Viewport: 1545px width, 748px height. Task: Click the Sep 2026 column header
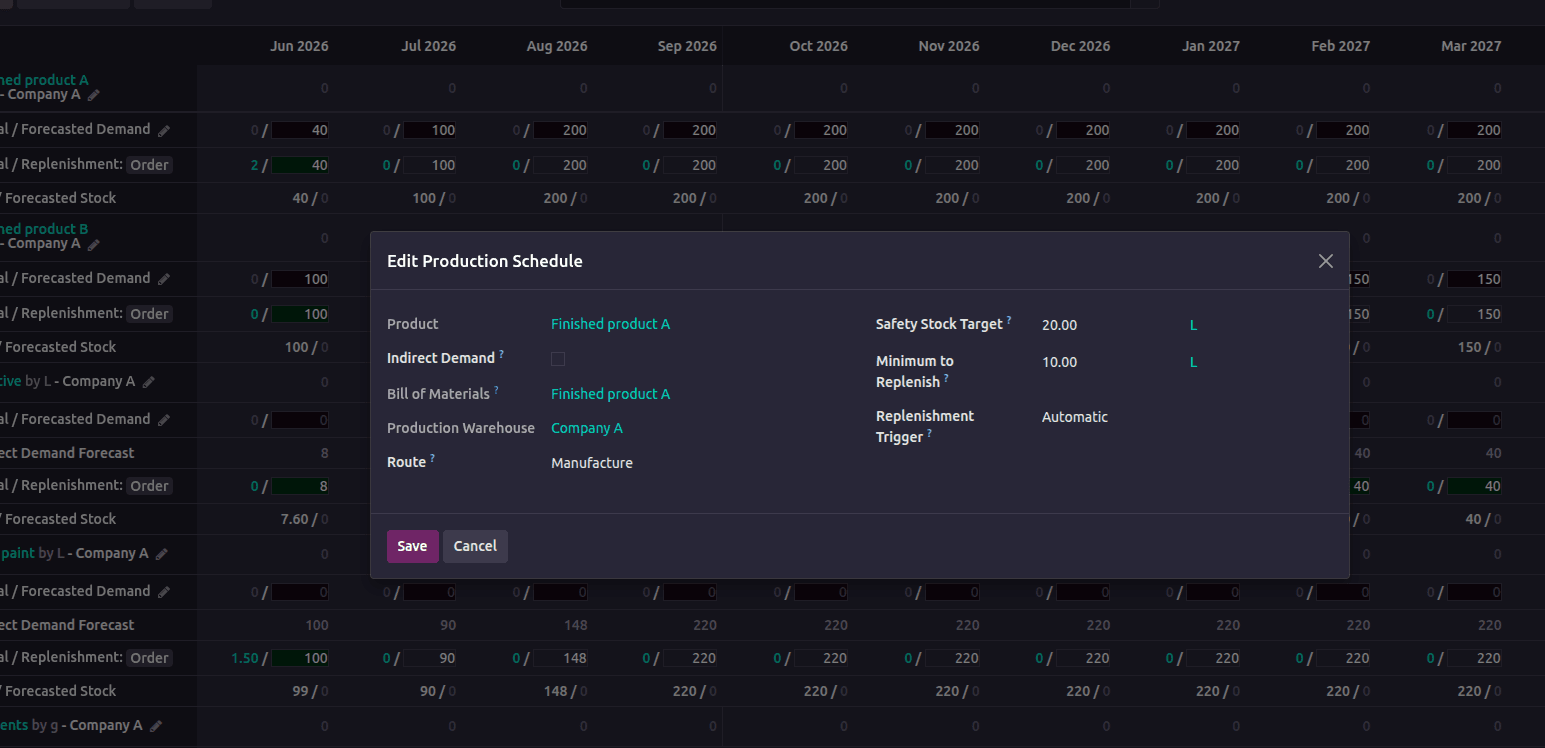pyautogui.click(x=687, y=46)
